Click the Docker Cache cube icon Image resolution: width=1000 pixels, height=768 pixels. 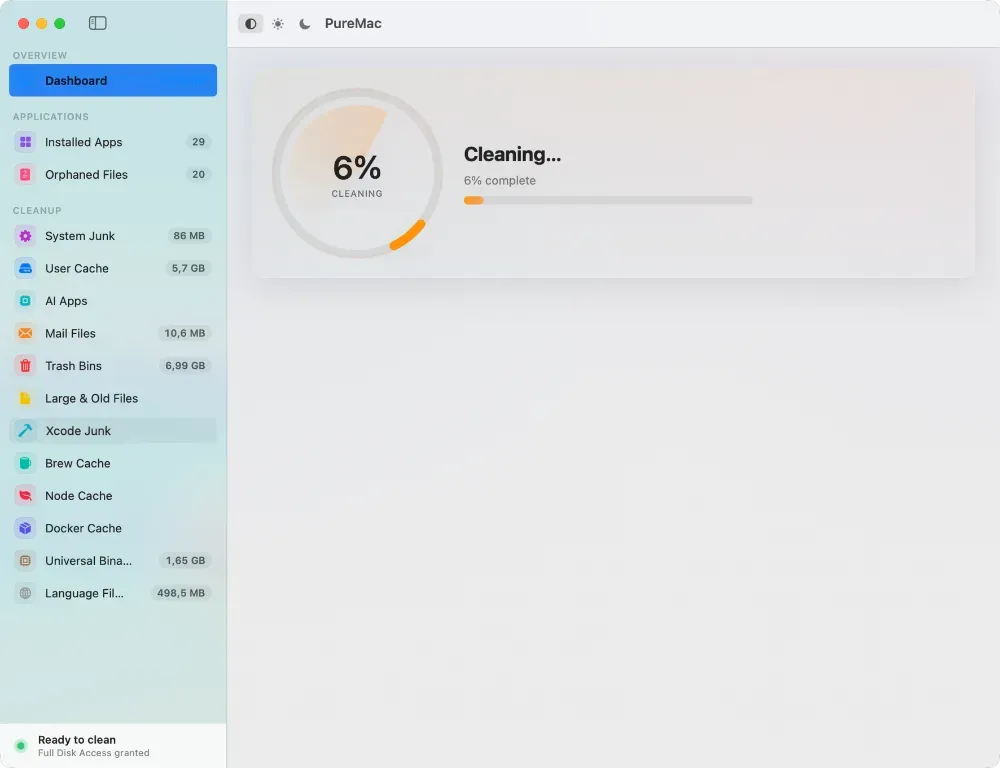(26, 528)
